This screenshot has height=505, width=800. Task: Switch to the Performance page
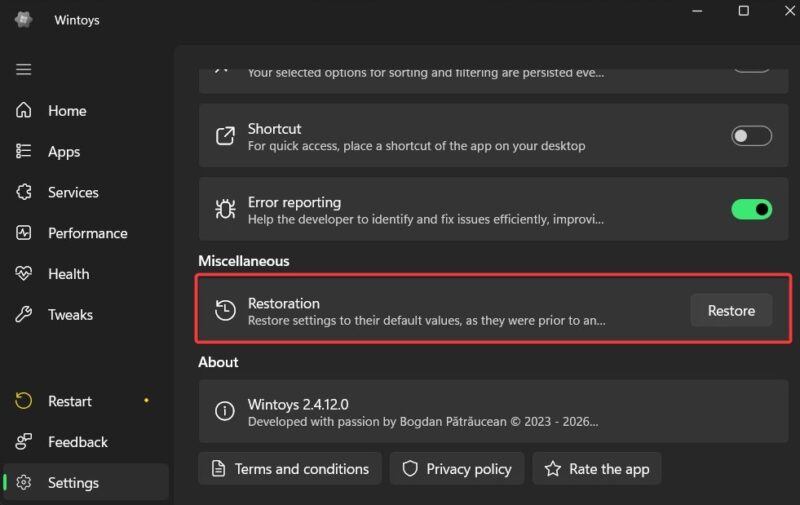tap(86, 233)
